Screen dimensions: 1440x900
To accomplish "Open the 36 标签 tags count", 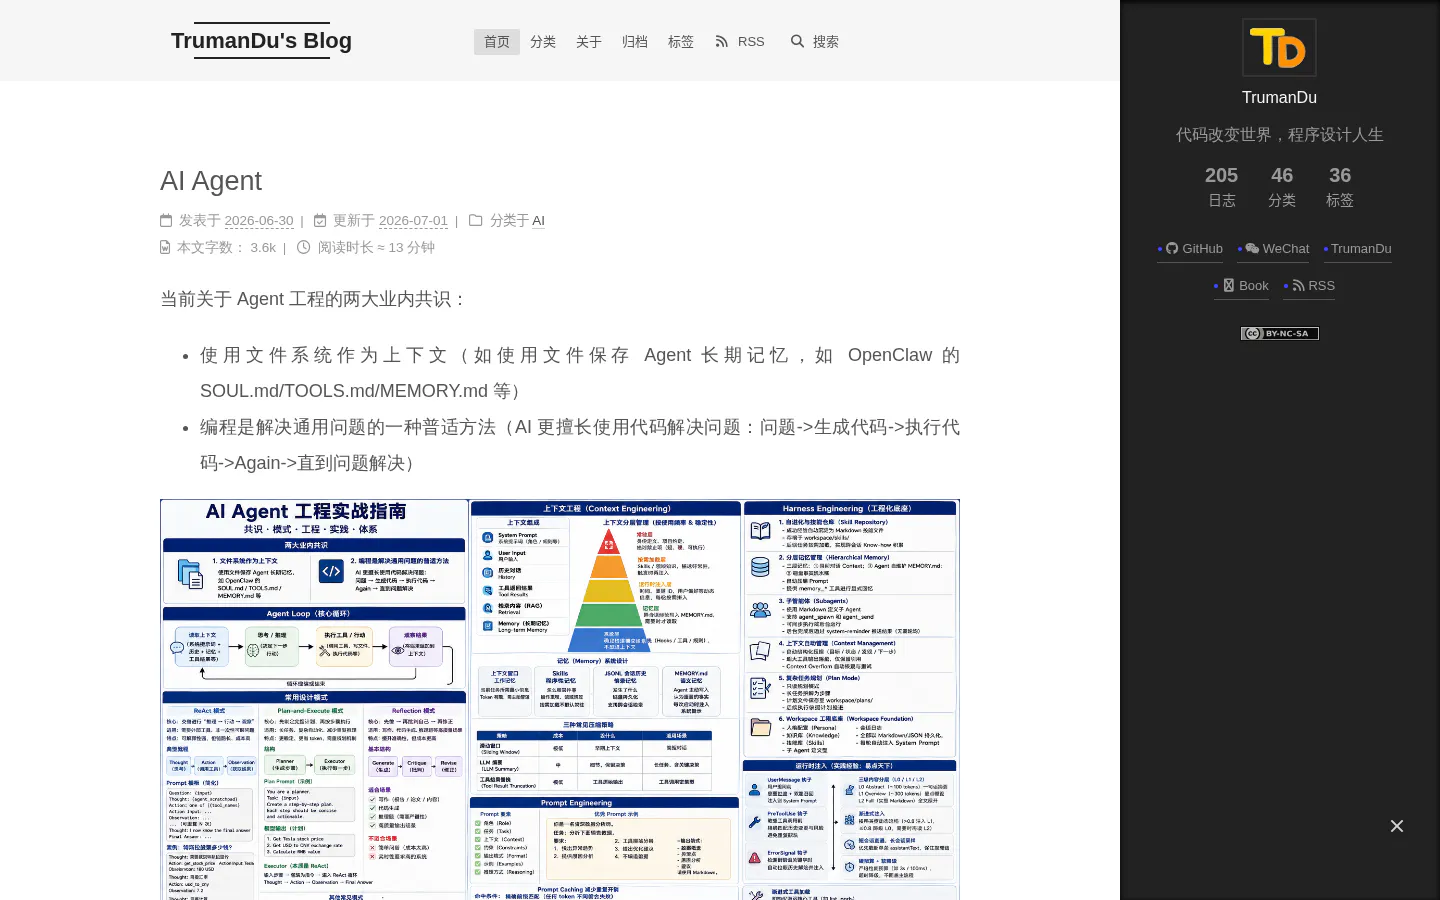I will point(1340,187).
